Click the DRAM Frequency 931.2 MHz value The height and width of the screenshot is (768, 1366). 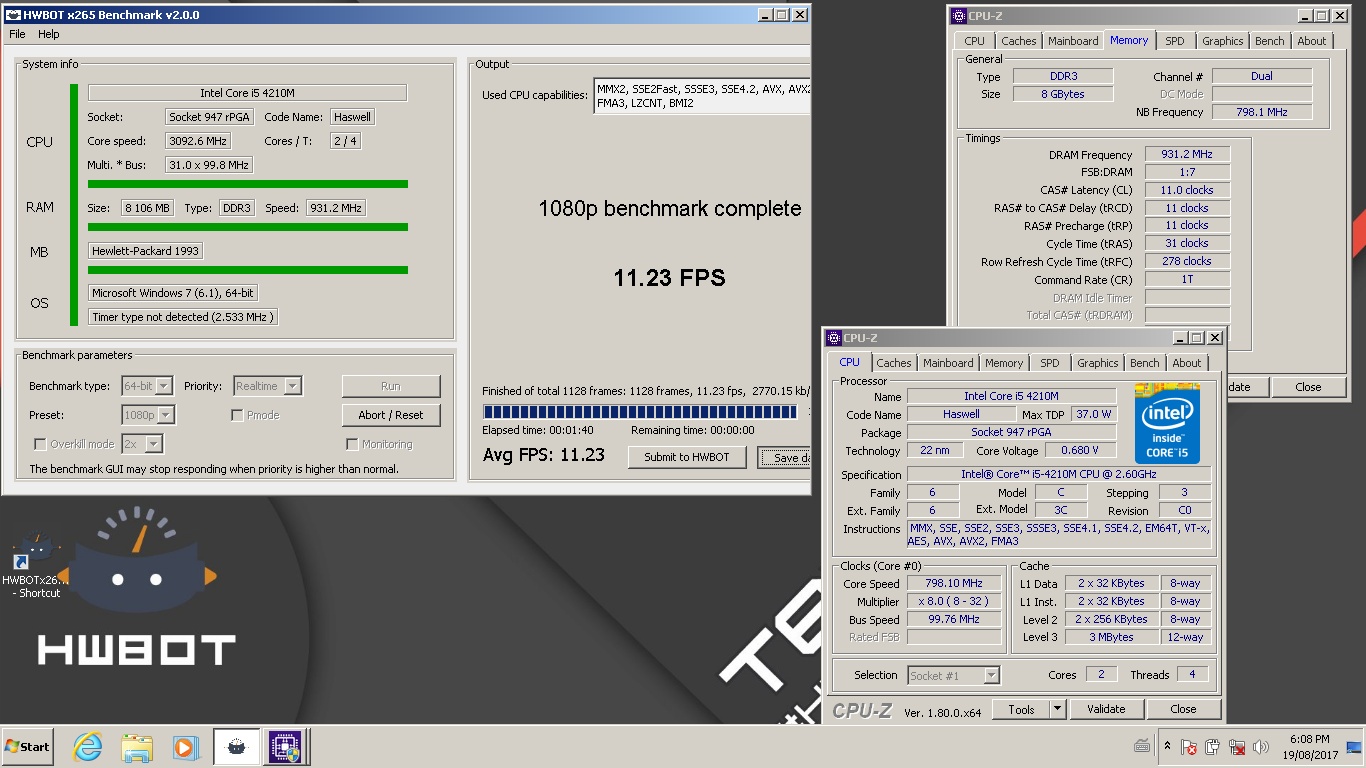(x=1187, y=154)
